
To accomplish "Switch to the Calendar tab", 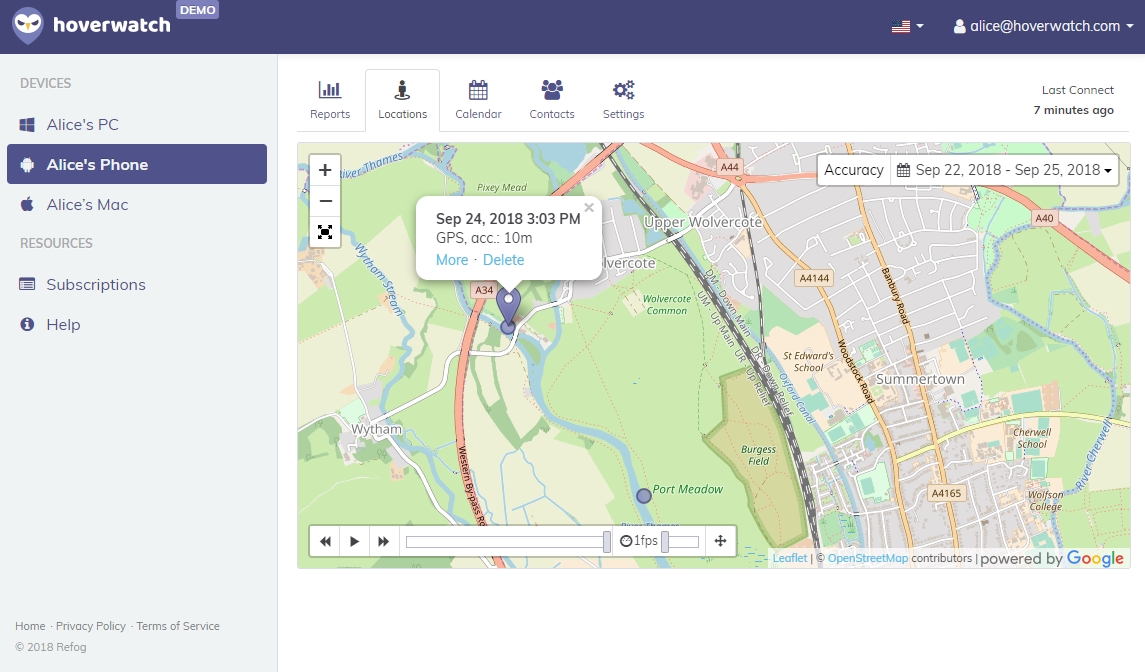I will point(478,100).
